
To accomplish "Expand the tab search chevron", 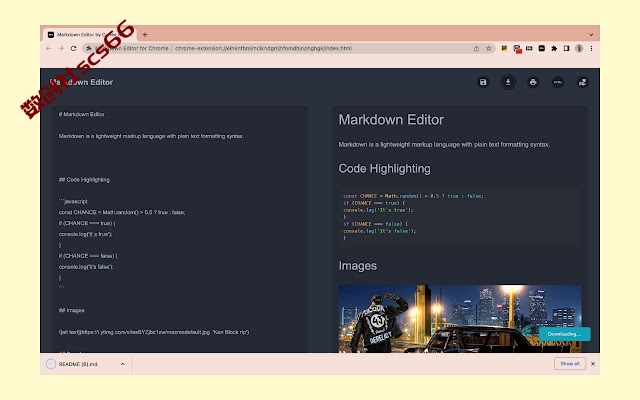I will (x=591, y=35).
